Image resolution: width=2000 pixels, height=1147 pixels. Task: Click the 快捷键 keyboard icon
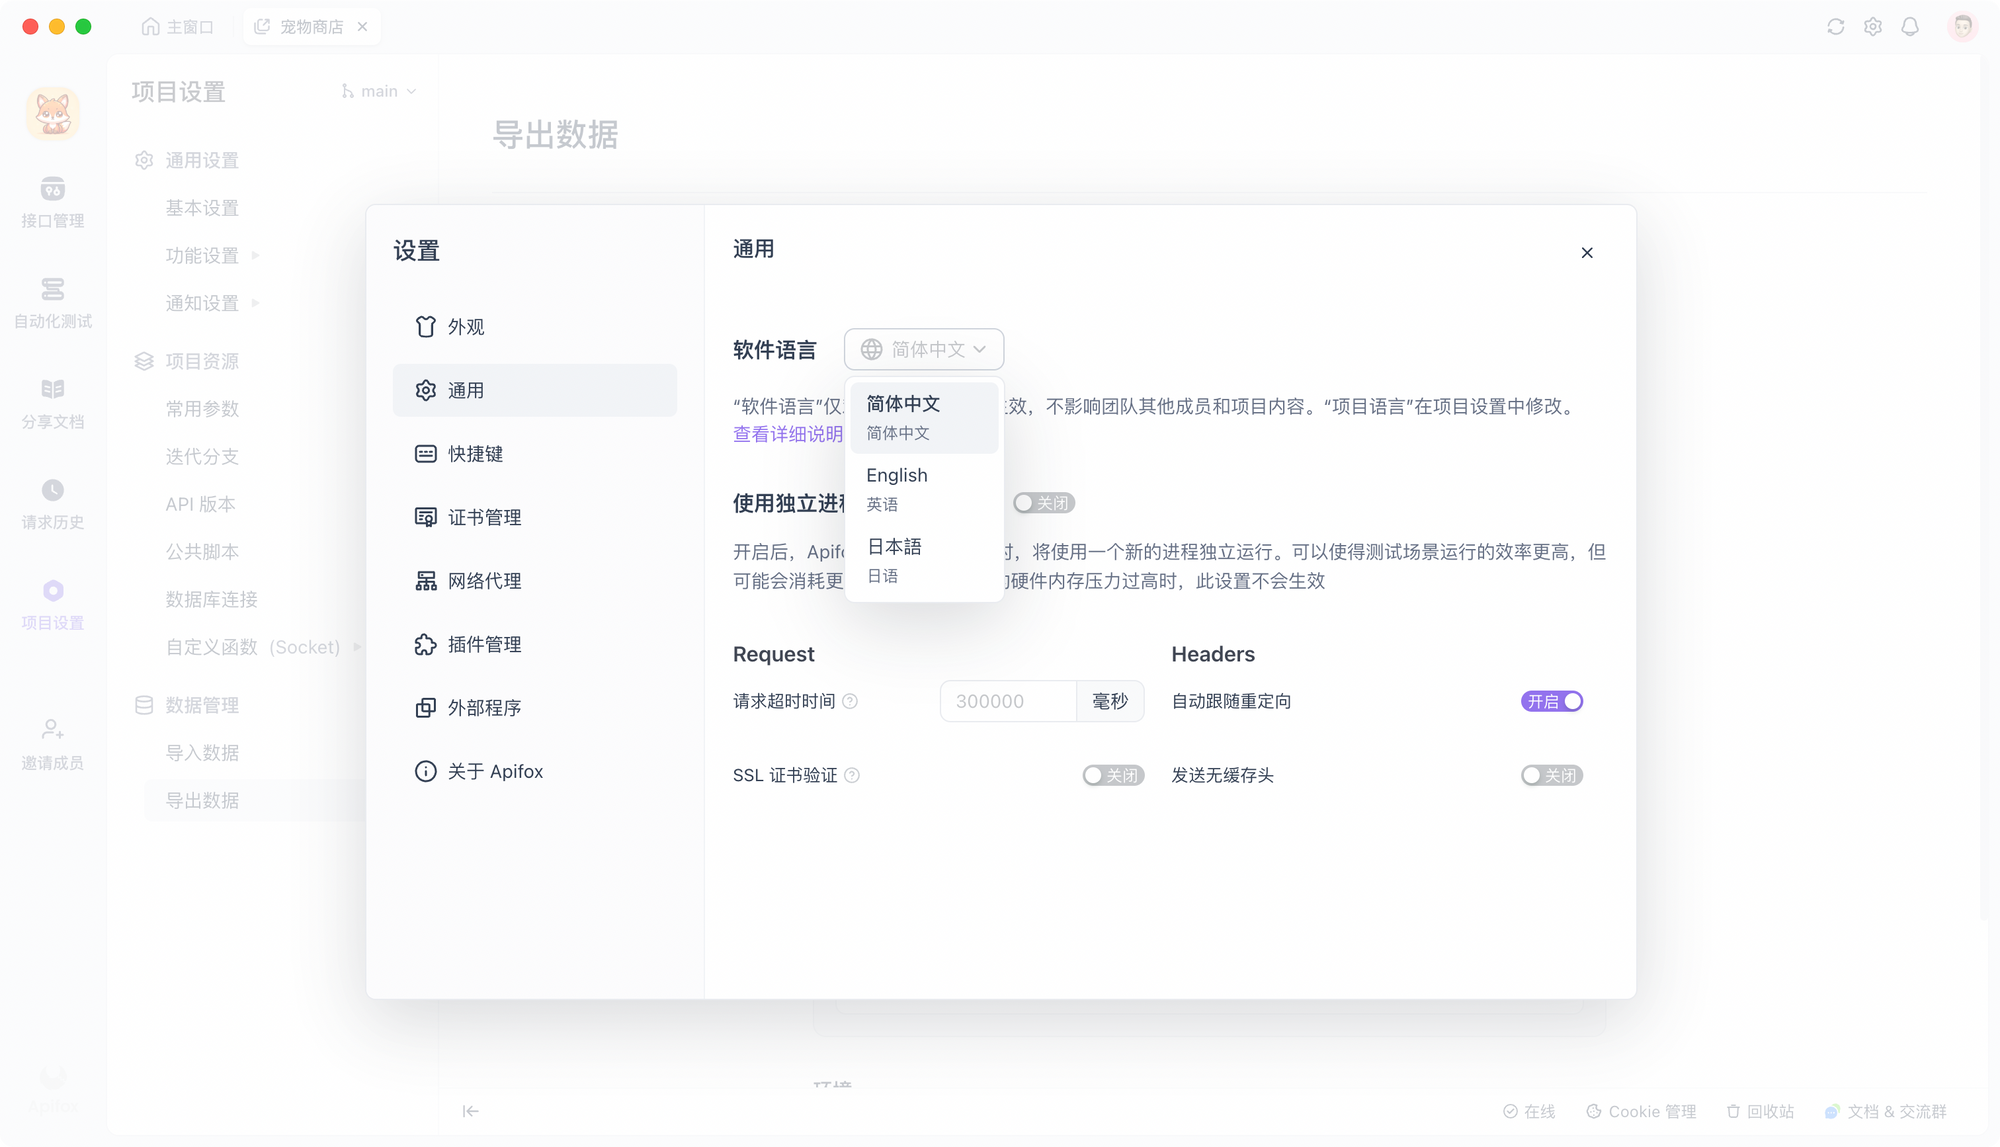pyautogui.click(x=426, y=454)
